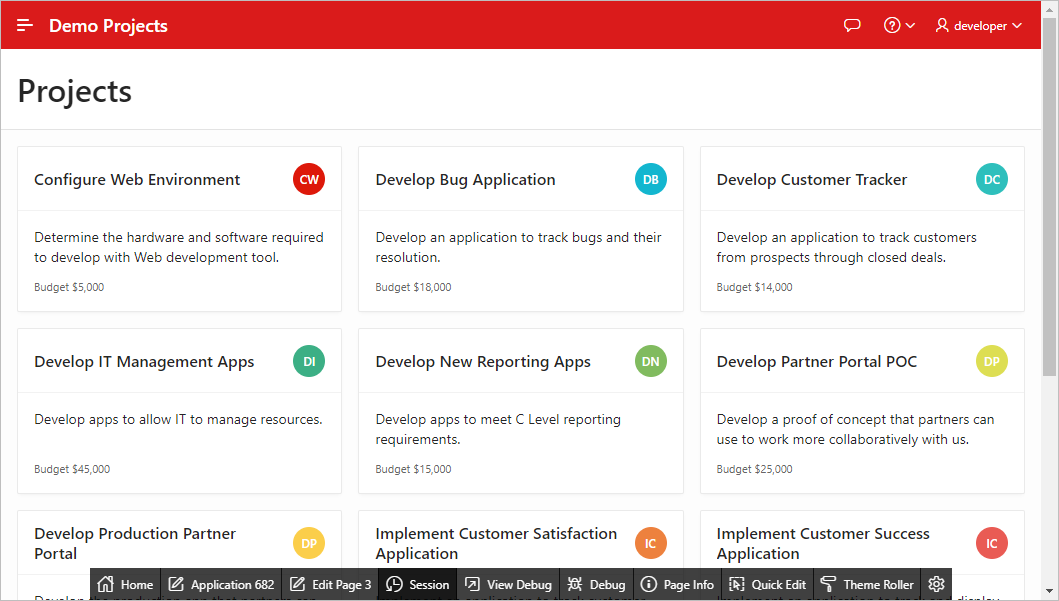
Task: Click description 'Develop apps to allow IT'
Action: click(178, 419)
